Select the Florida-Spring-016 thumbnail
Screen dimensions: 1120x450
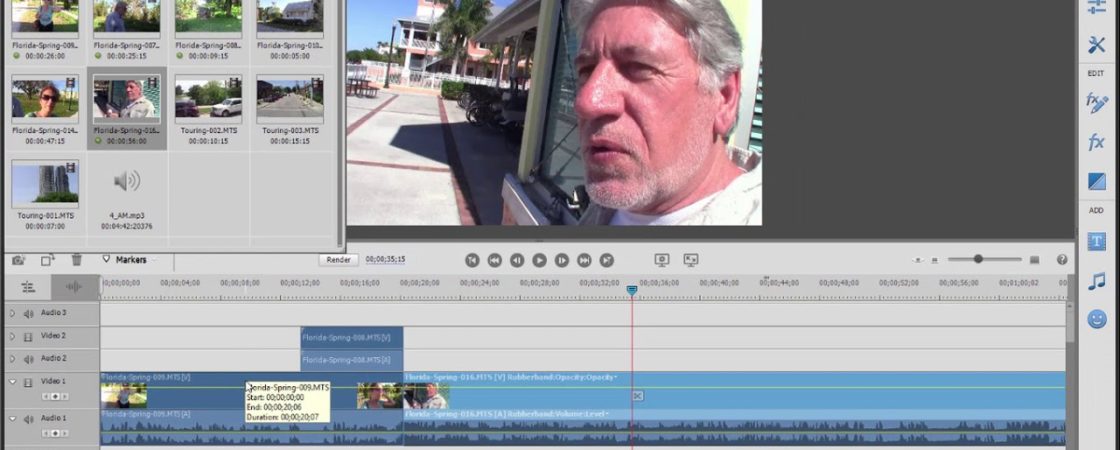(126, 99)
